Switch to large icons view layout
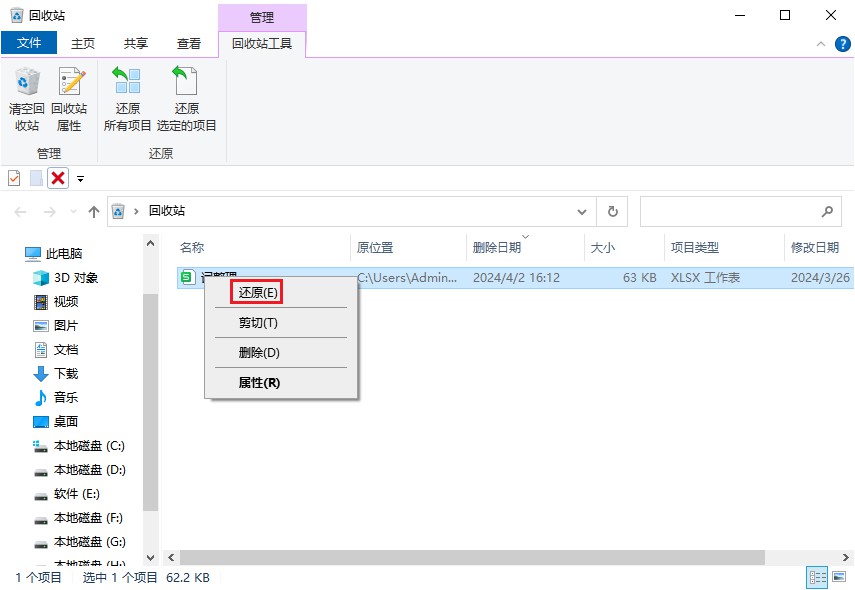 (x=839, y=578)
